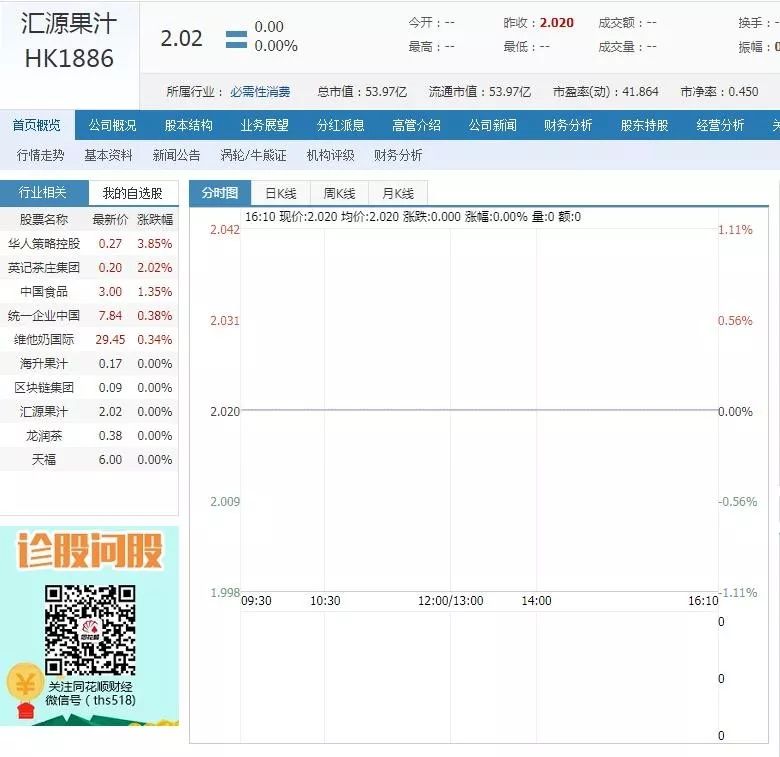Open 海升果汁 stock row
The image size is (780, 757).
[x=89, y=364]
